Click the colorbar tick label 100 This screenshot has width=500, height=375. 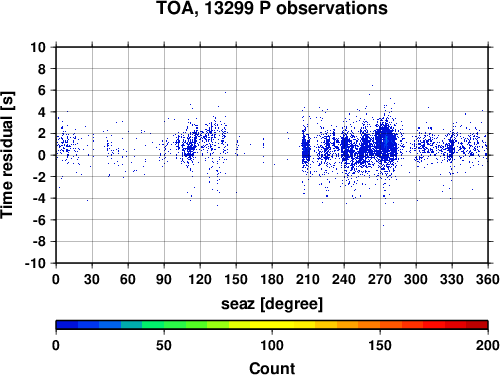(x=272, y=345)
